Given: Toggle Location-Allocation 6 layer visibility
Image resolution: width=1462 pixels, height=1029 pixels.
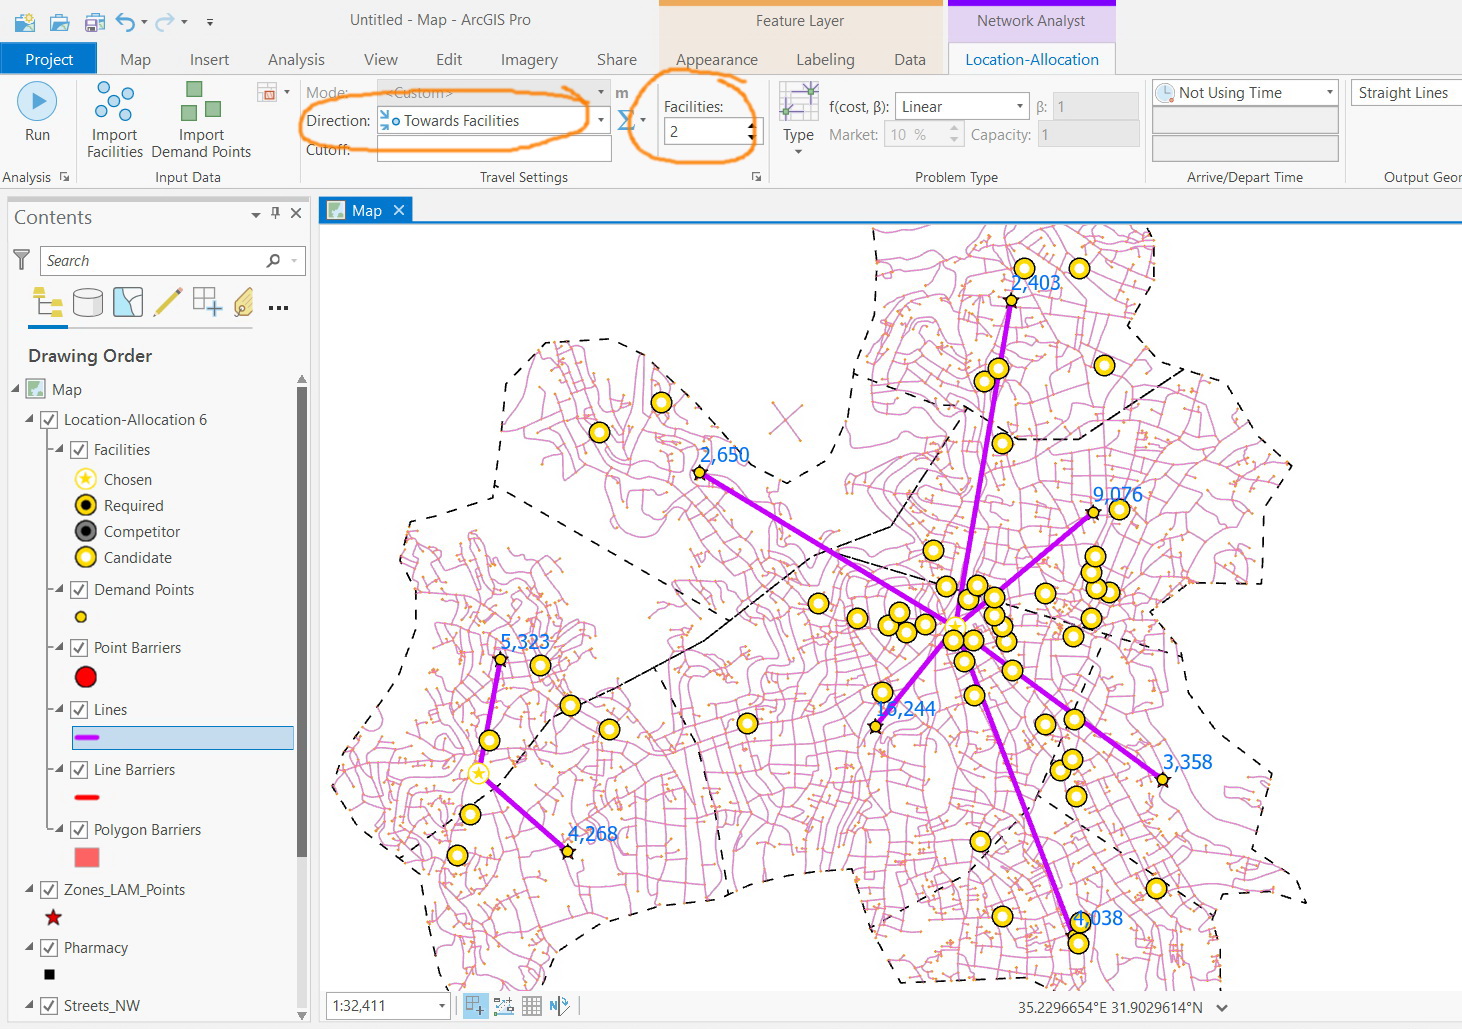Looking at the screenshot, I should (x=49, y=420).
